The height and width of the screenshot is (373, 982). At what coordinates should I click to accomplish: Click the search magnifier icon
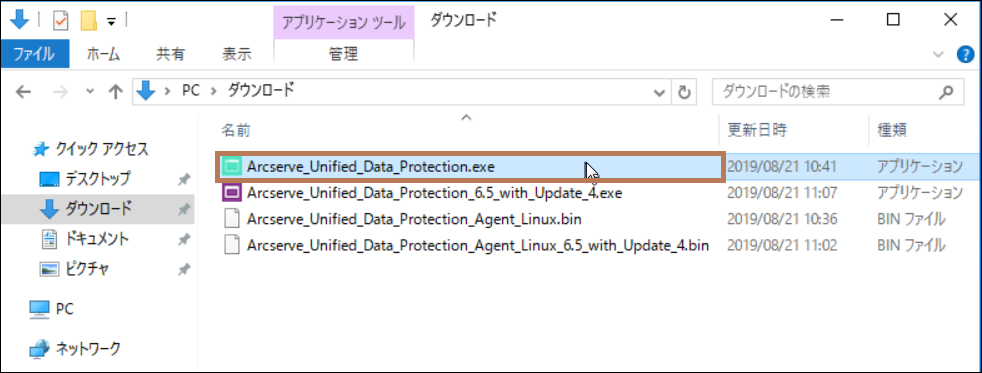point(946,93)
